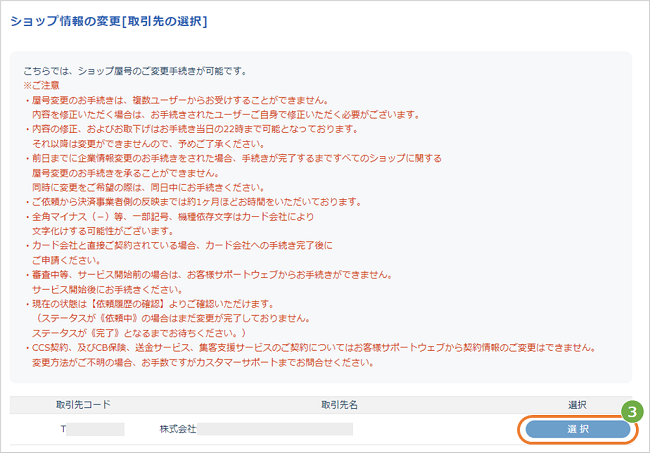The image size is (650, 453).
Task: Click the note about CCS契約、及びCB保険、送金サービス
Action: coord(310,348)
